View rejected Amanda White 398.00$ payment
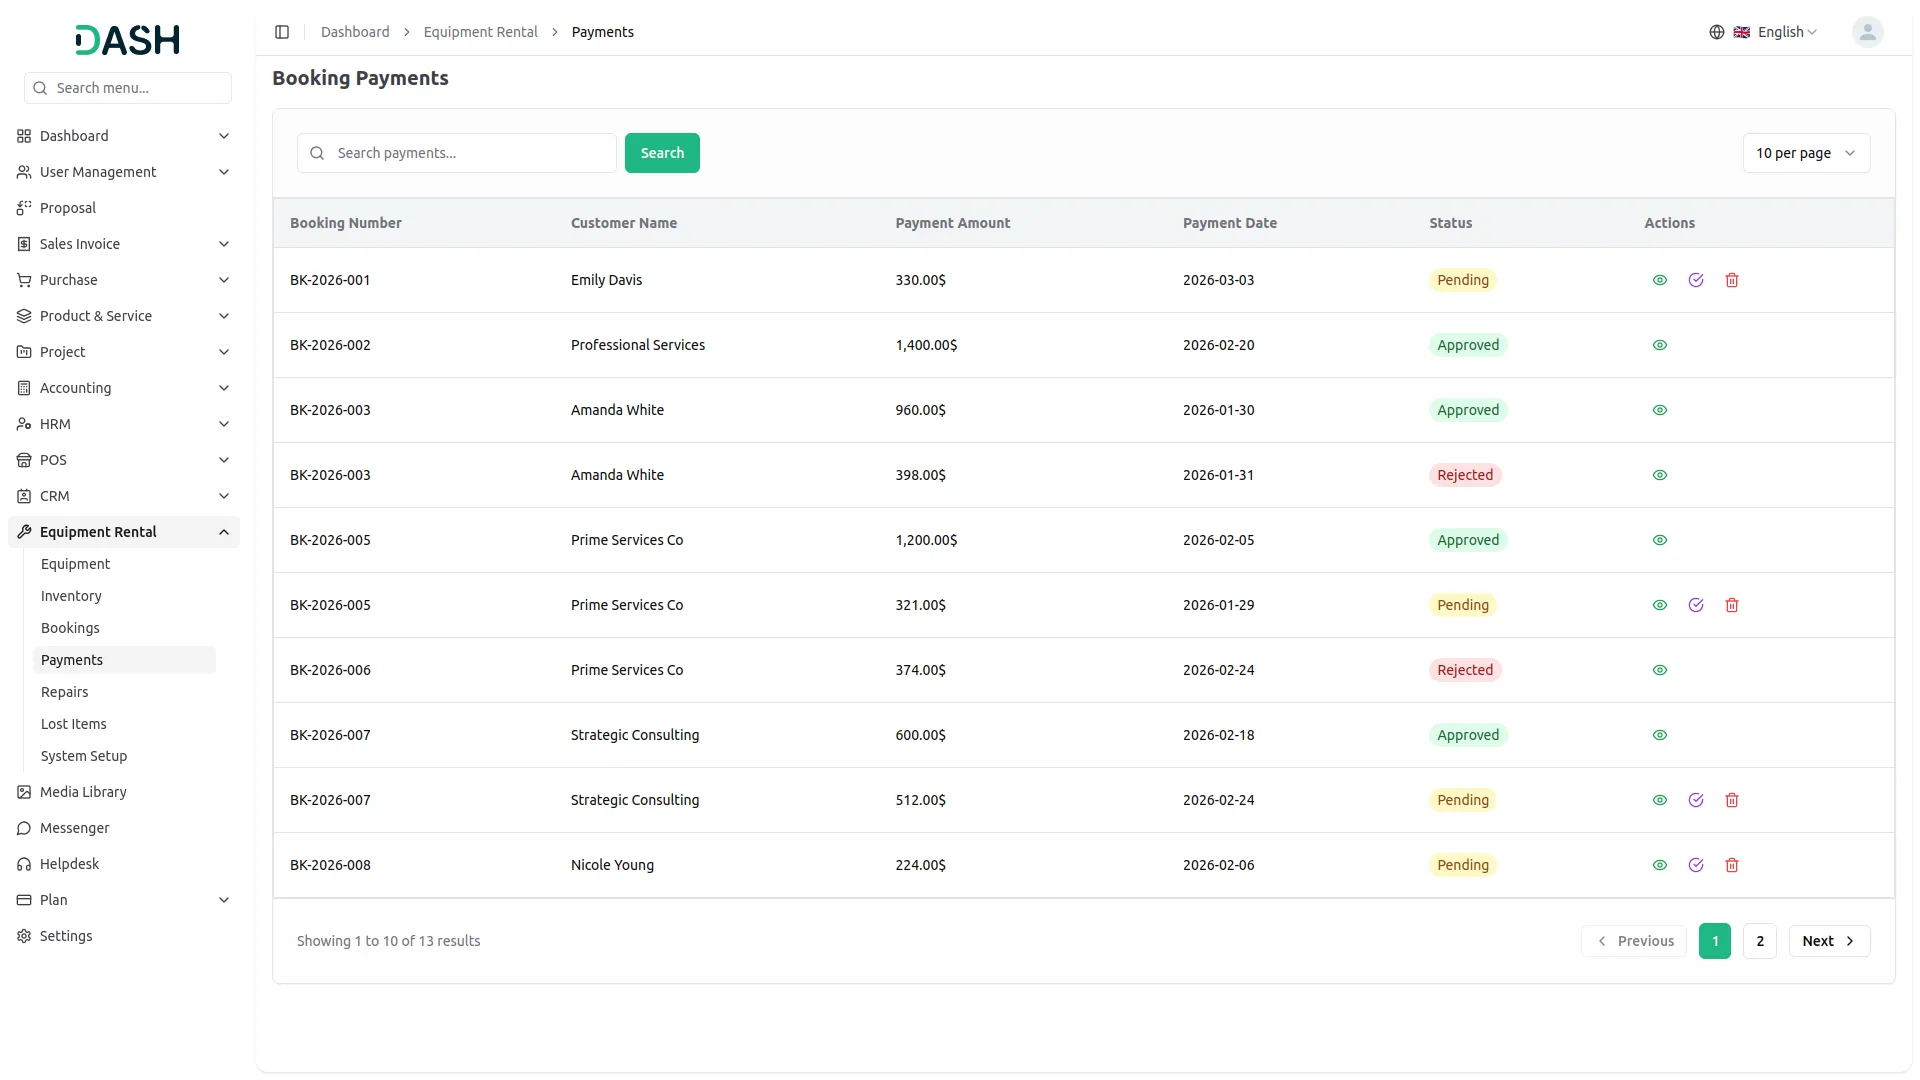Viewport: 1920px width, 1080px height. pos(1659,475)
